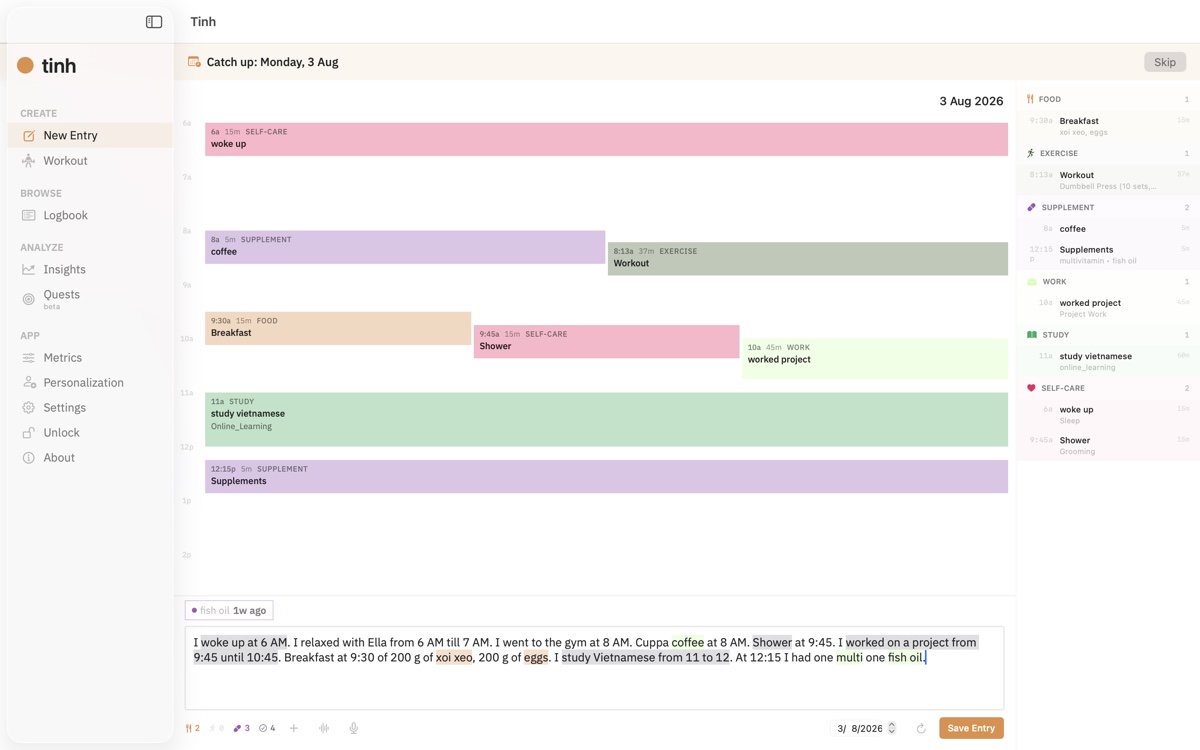Click the Personalization person icon
This screenshot has height=750, width=1200.
pyautogui.click(x=28, y=382)
